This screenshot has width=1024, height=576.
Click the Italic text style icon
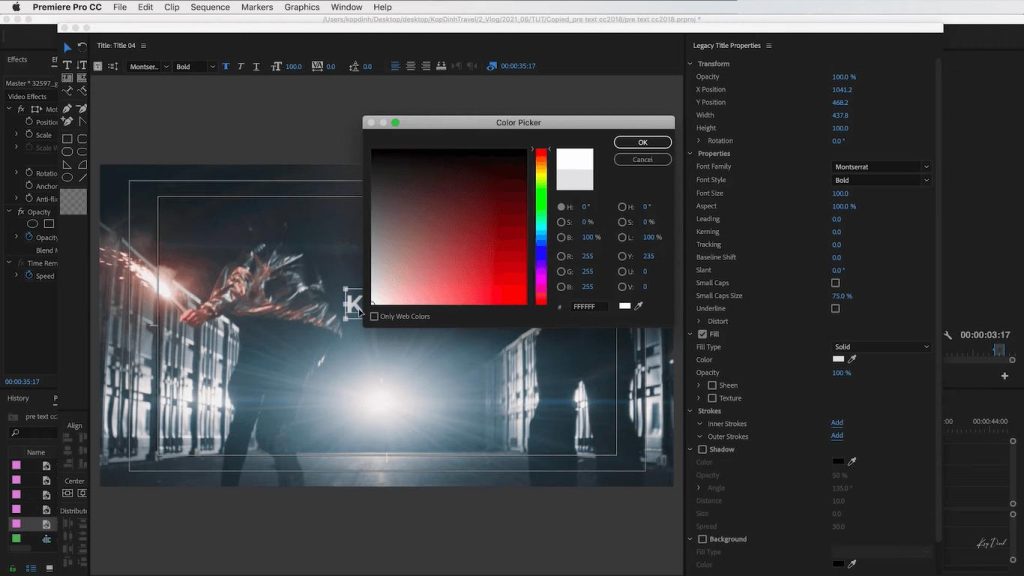(x=241, y=67)
